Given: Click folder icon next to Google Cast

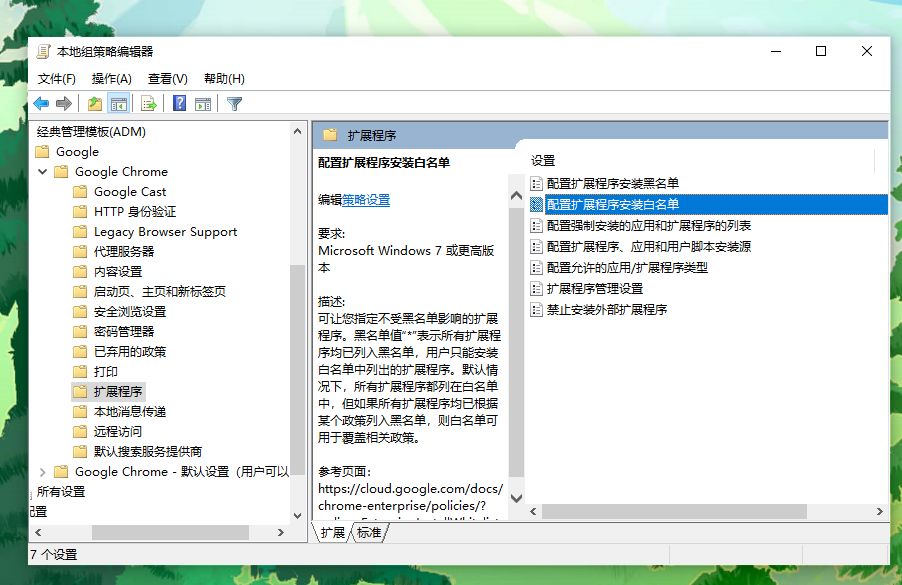Looking at the screenshot, I should click(80, 192).
